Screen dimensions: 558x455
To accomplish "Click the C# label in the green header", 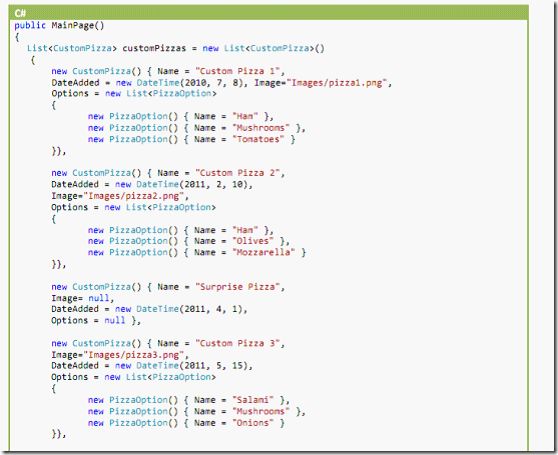I will coord(20,13).
